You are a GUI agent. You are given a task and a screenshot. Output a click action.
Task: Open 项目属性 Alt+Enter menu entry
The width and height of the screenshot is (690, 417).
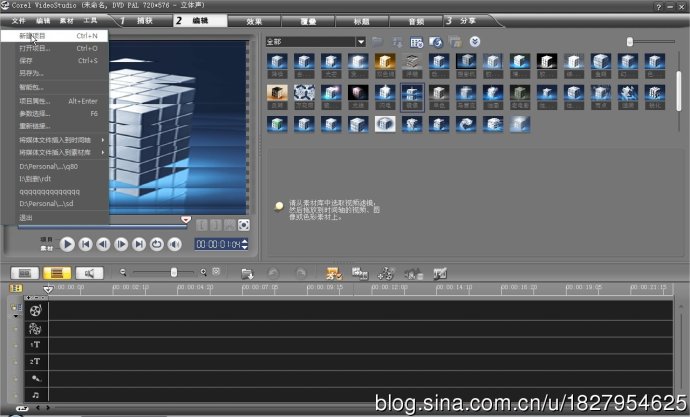point(55,101)
